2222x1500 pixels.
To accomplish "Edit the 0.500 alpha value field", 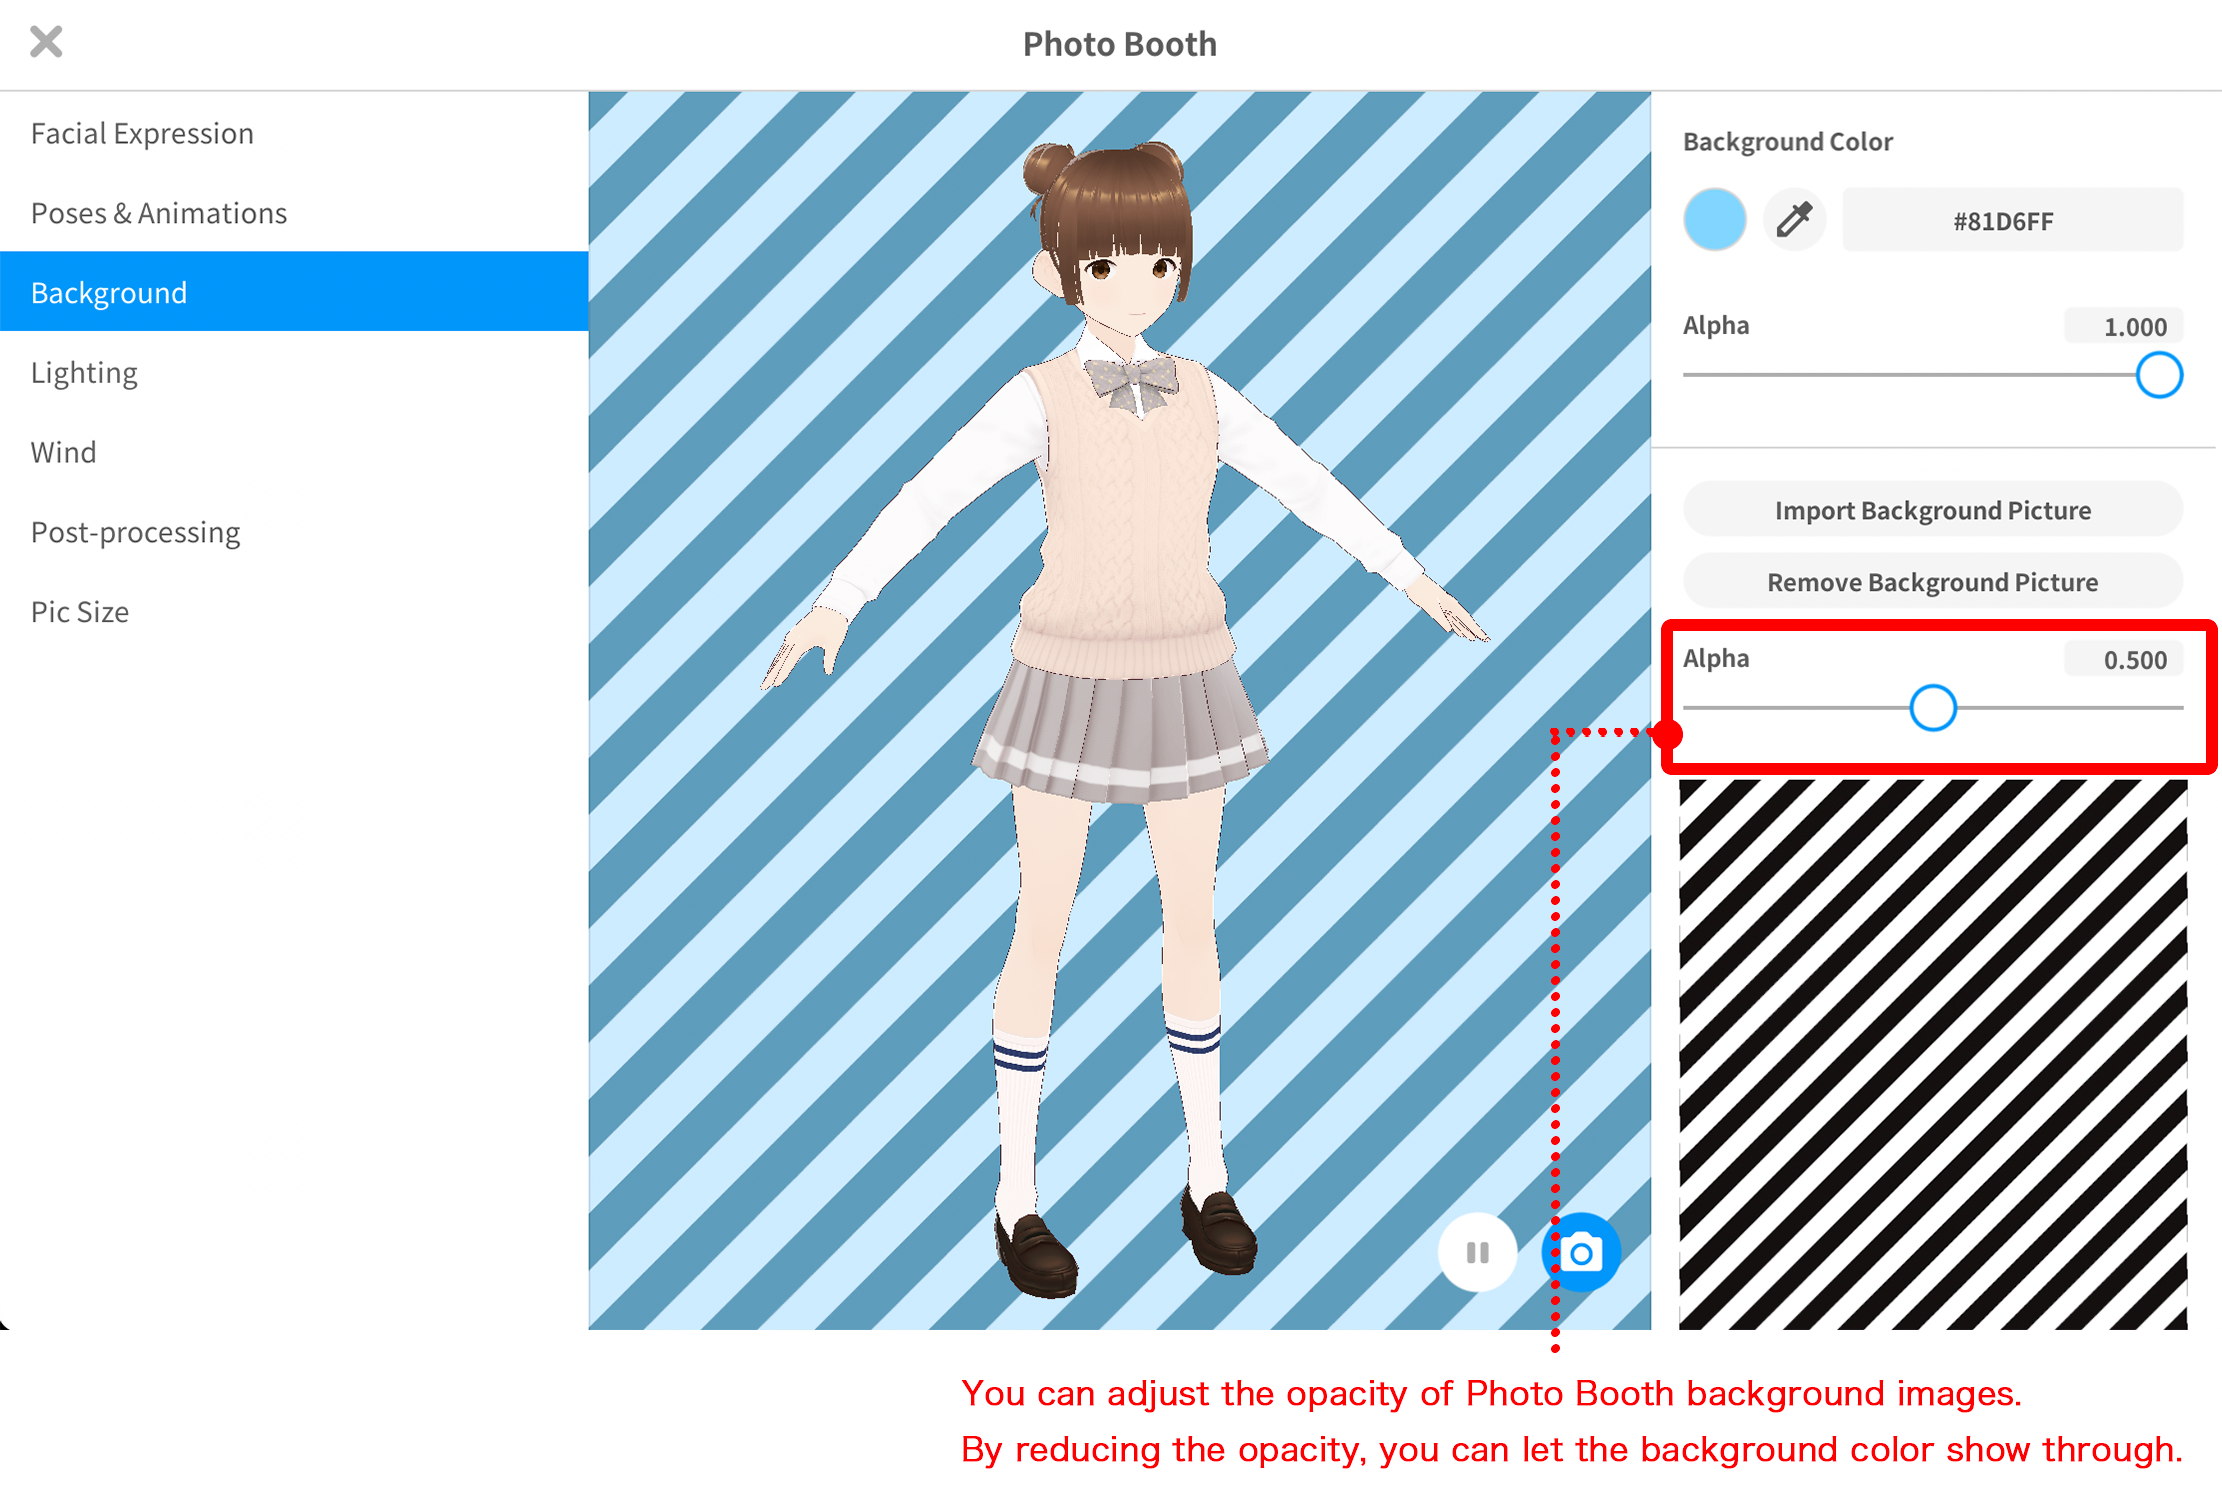I will 2124,659.
